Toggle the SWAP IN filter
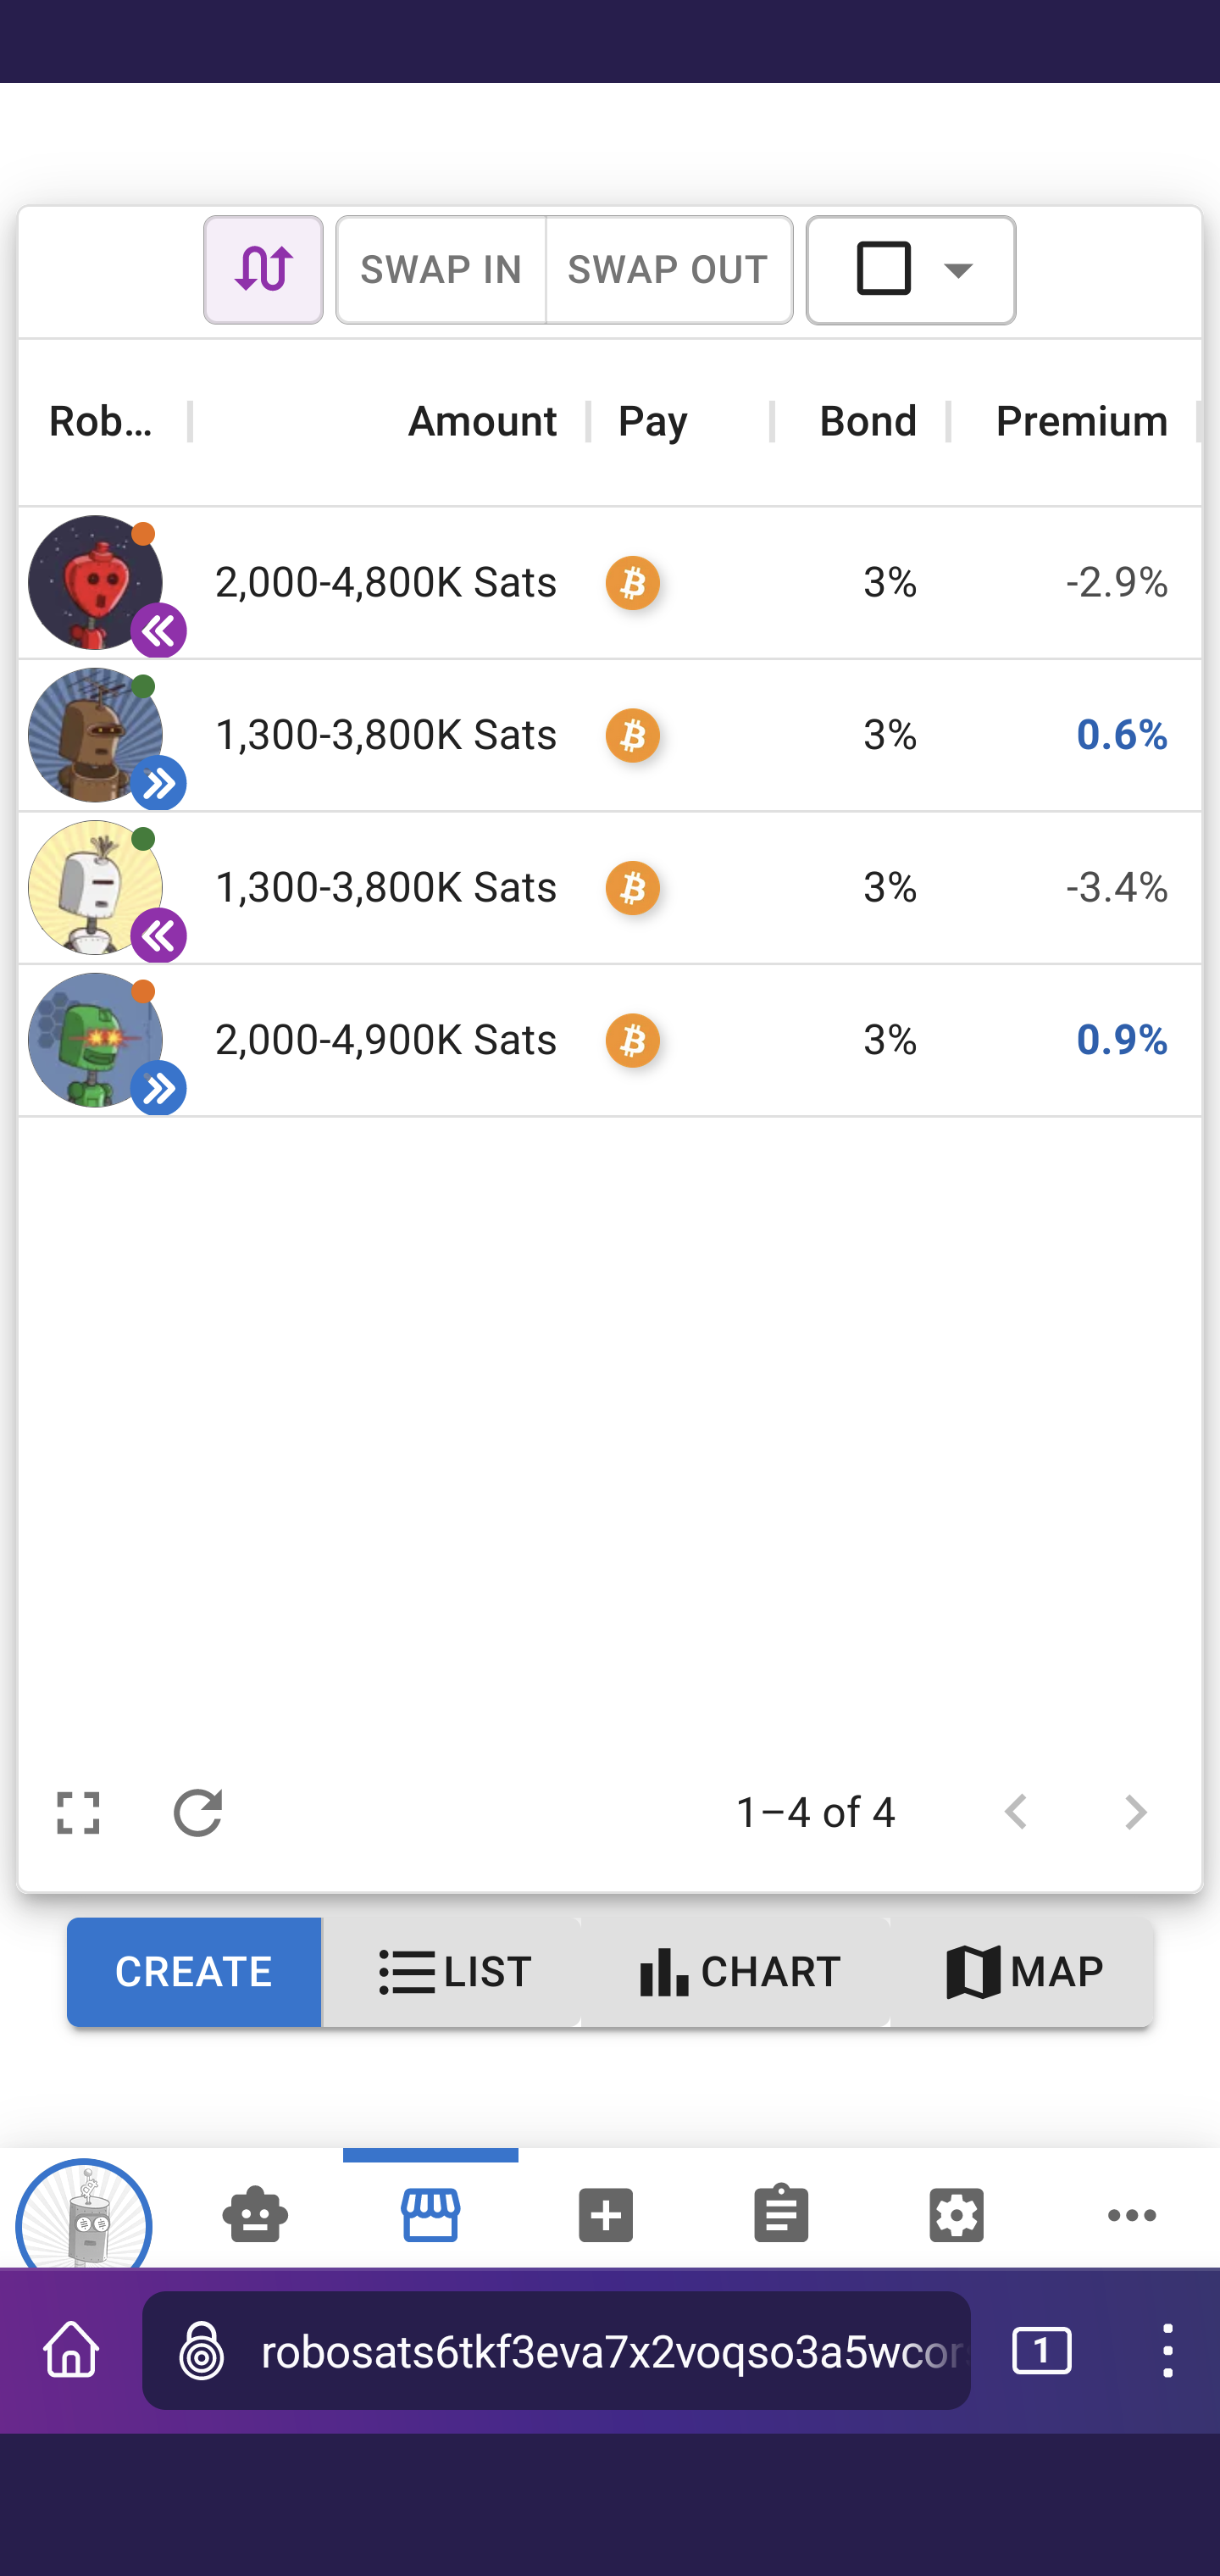 (x=441, y=270)
